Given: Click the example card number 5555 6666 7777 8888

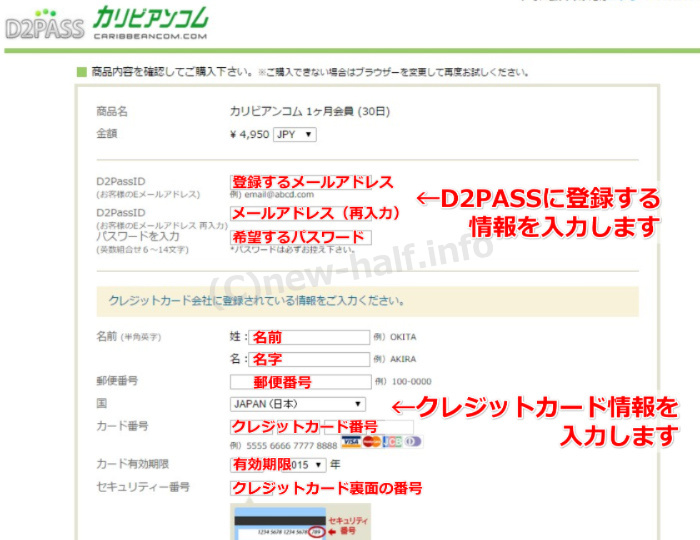Looking at the screenshot, I should (292, 446).
